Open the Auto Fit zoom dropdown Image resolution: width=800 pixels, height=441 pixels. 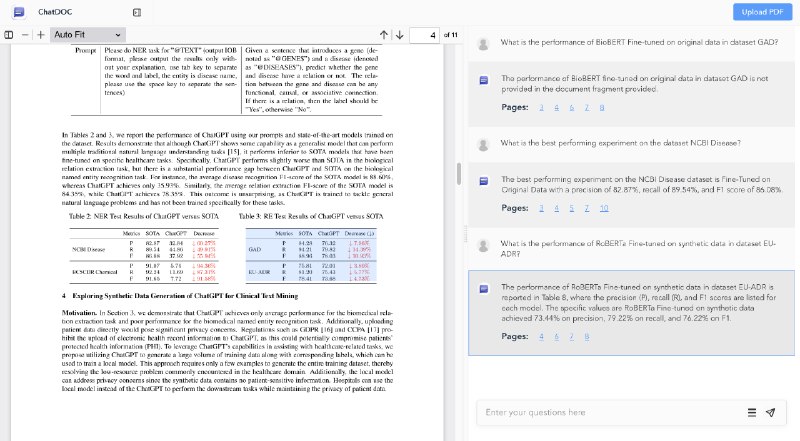(88, 35)
